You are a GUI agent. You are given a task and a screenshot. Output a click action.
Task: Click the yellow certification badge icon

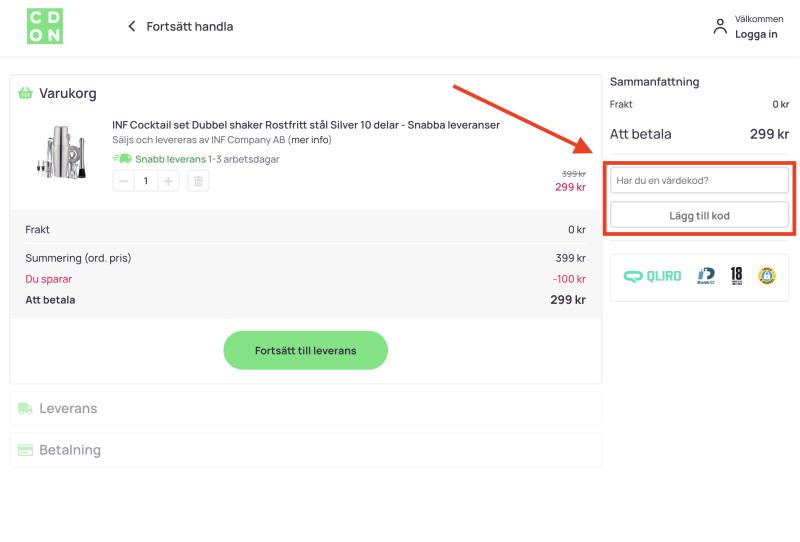coord(766,276)
